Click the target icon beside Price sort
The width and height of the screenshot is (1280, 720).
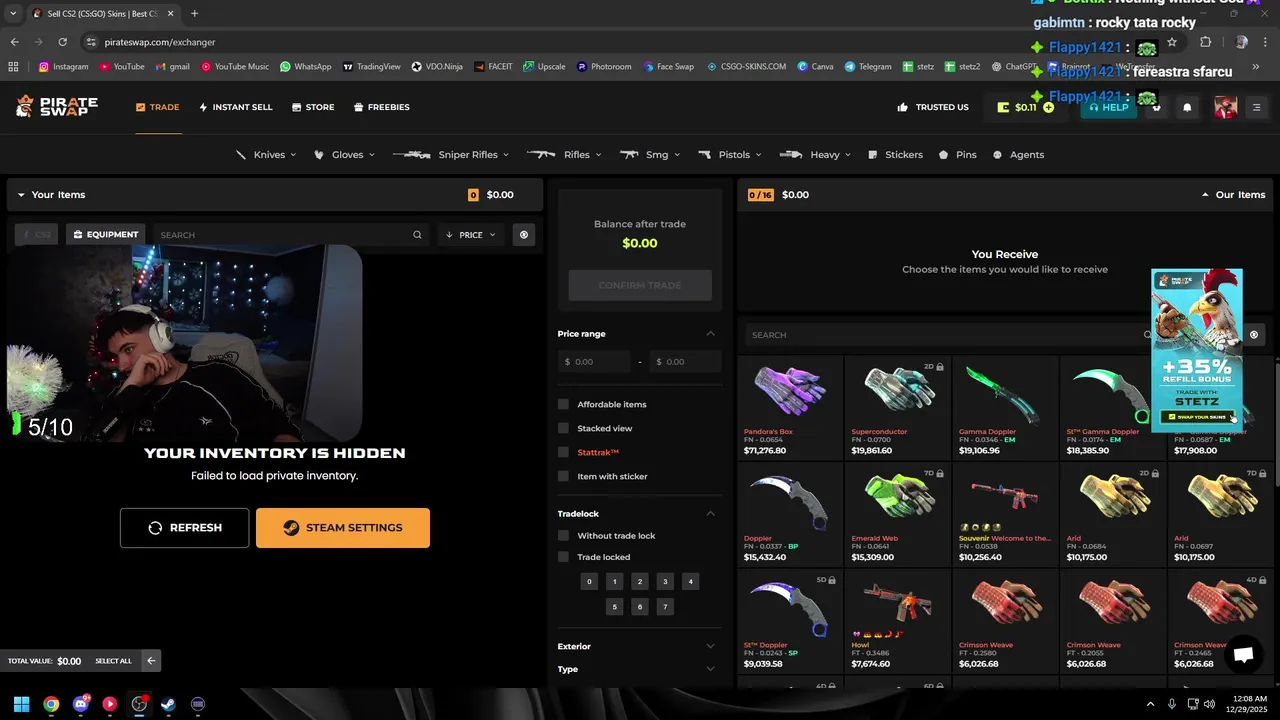(523, 235)
